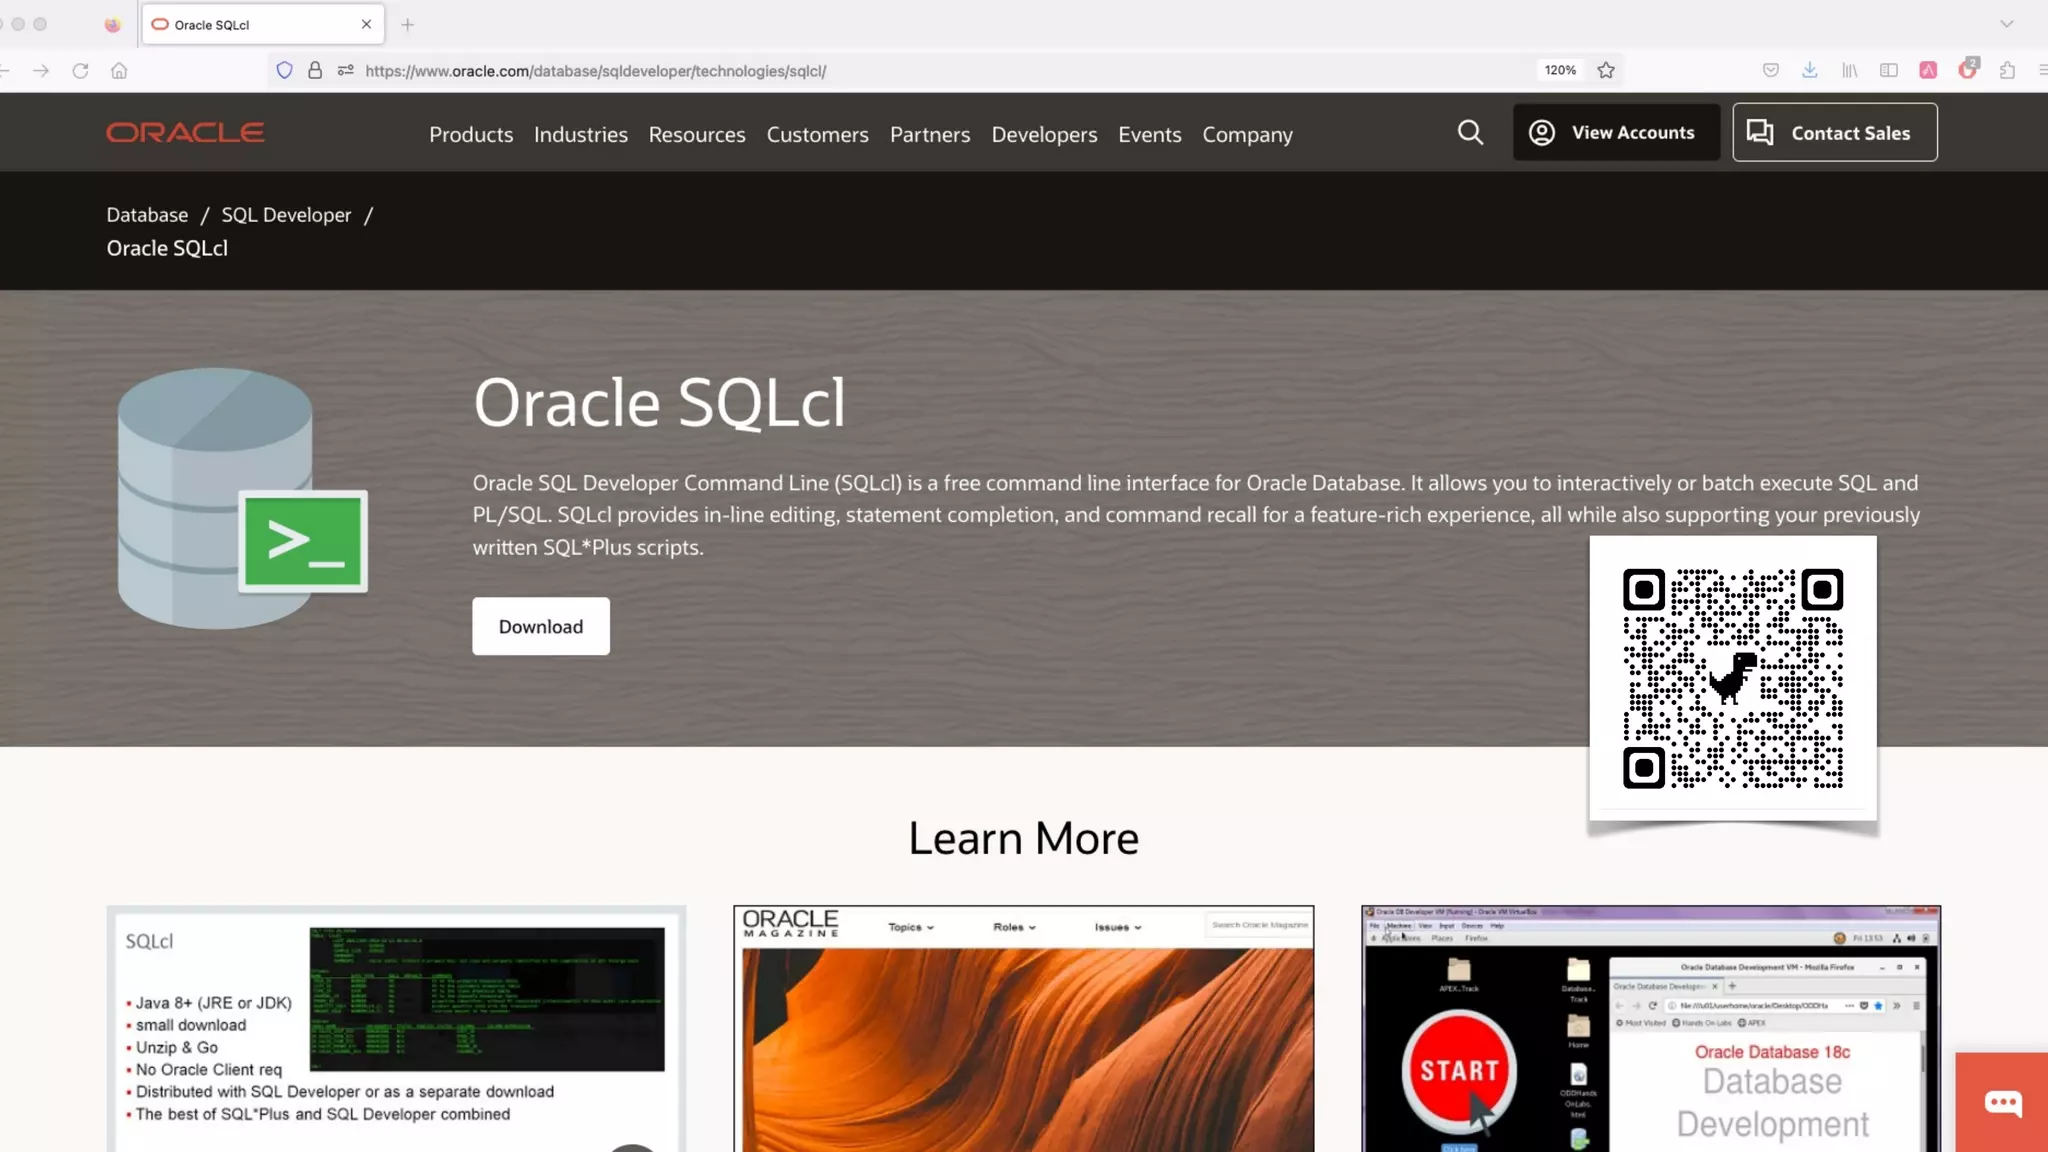The width and height of the screenshot is (2048, 1152).
Task: Open the extensions puzzle piece icon
Action: pos(2007,70)
